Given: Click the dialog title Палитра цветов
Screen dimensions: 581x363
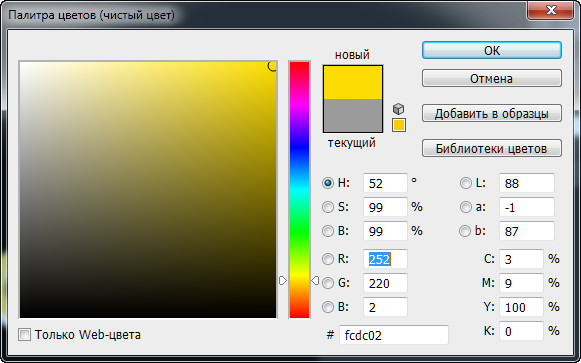Looking at the screenshot, I should coord(92,15).
